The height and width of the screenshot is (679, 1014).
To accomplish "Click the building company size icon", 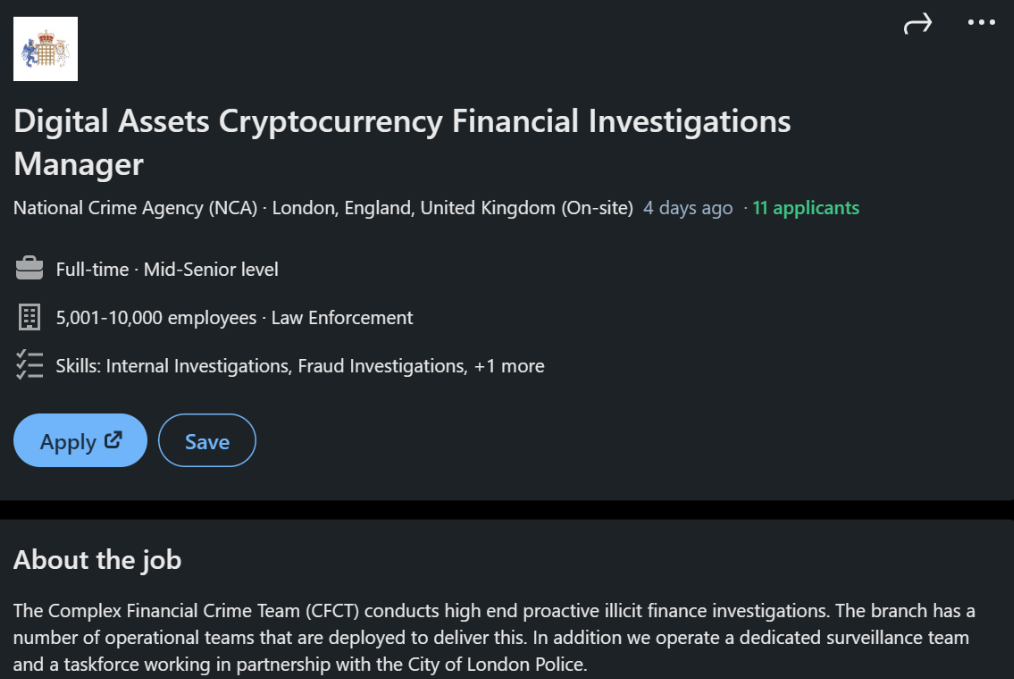I will [29, 318].
